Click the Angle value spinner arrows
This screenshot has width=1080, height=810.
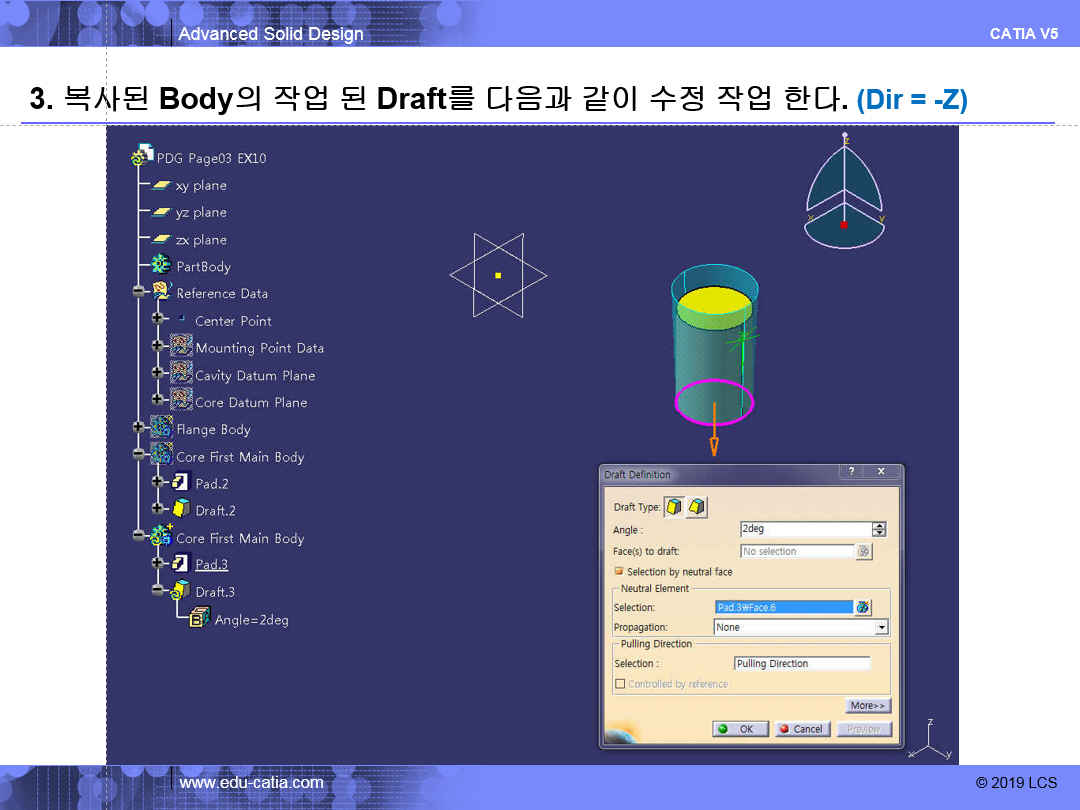coord(879,529)
